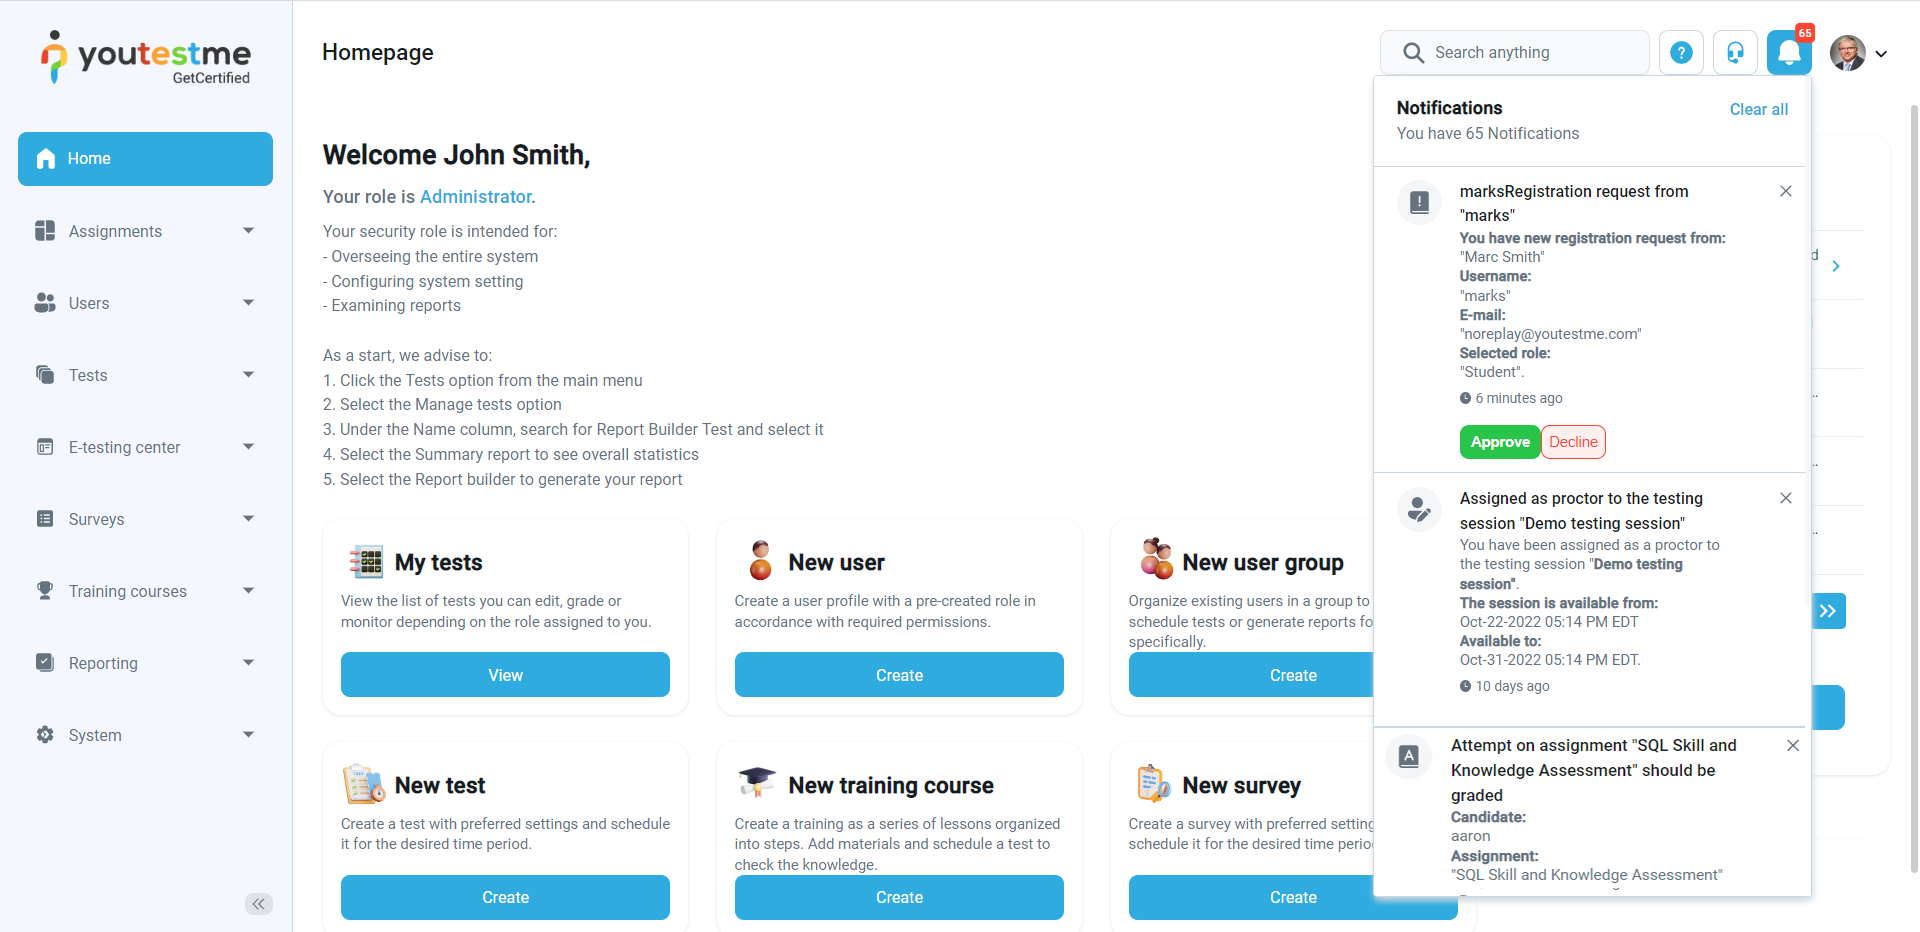Approve the marks registration request
This screenshot has height=932, width=1920.
point(1499,442)
